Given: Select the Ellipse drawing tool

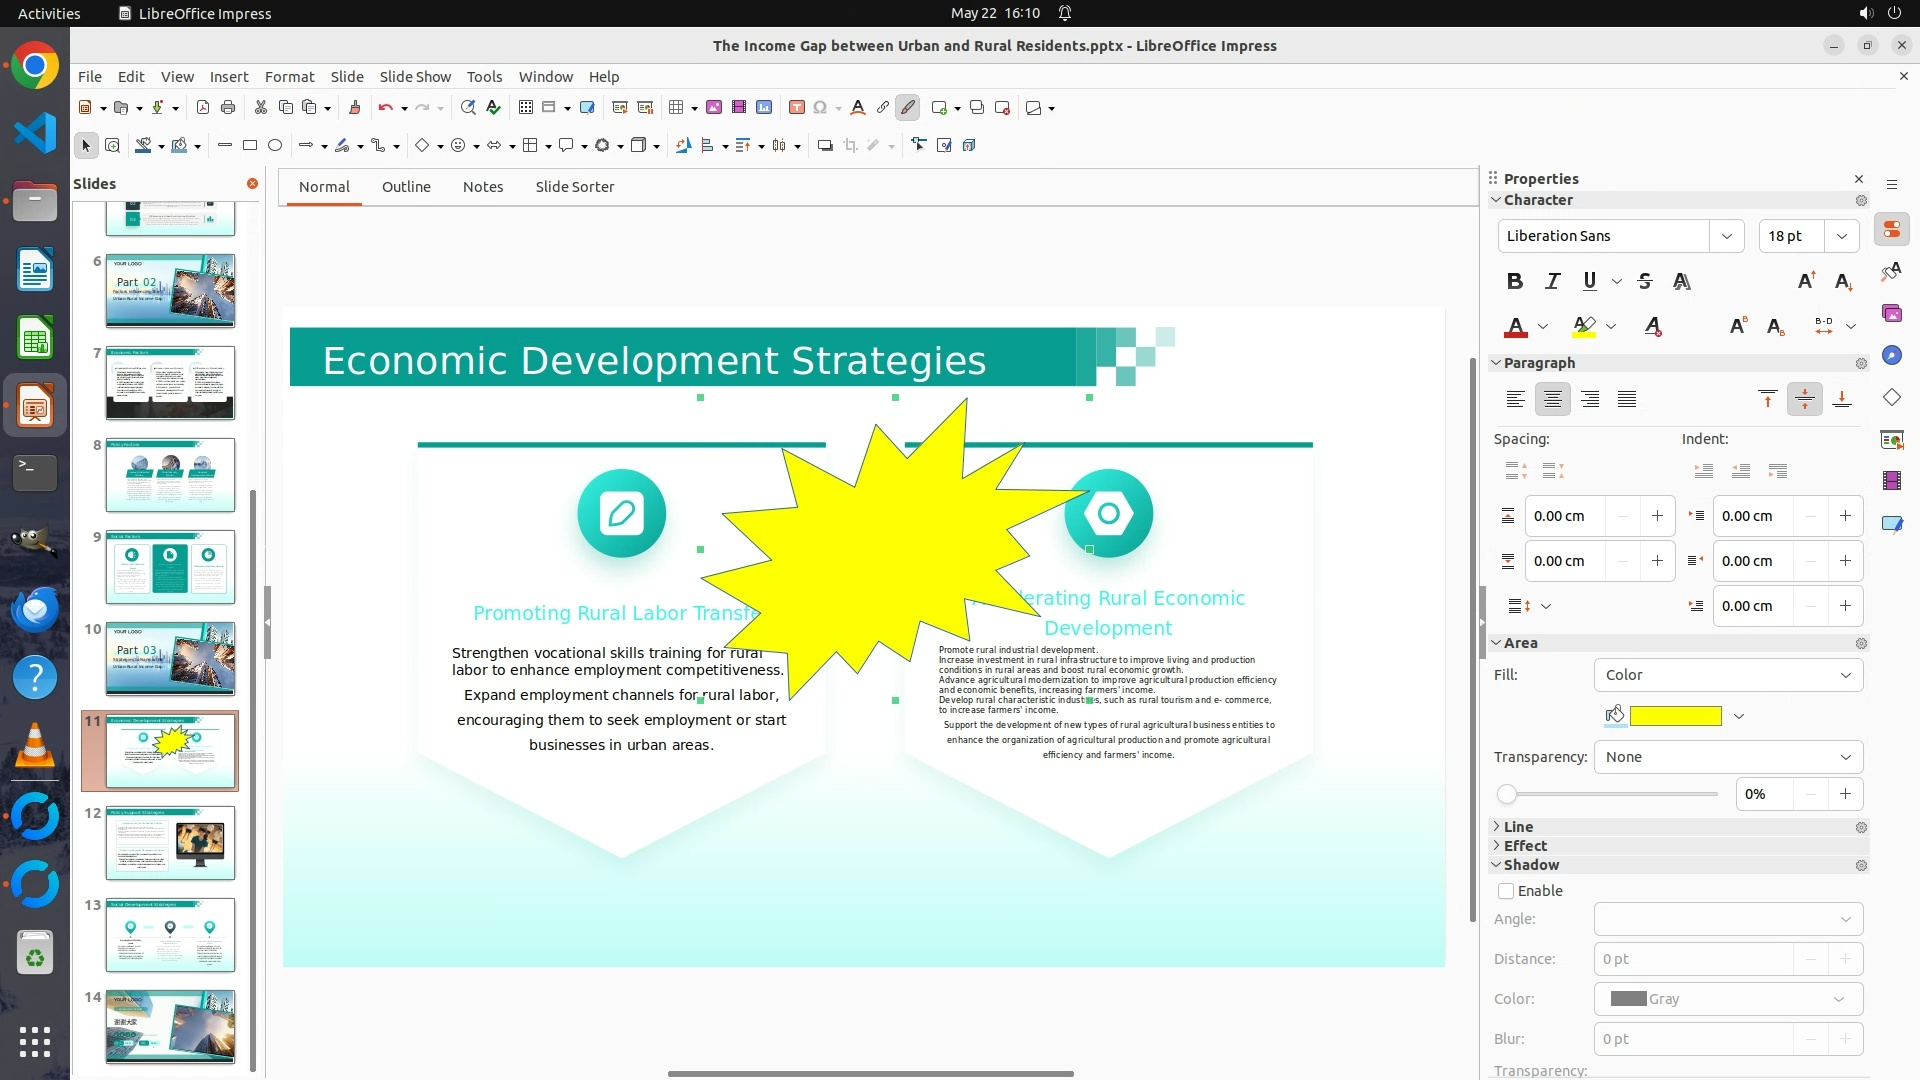Looking at the screenshot, I should (x=275, y=145).
